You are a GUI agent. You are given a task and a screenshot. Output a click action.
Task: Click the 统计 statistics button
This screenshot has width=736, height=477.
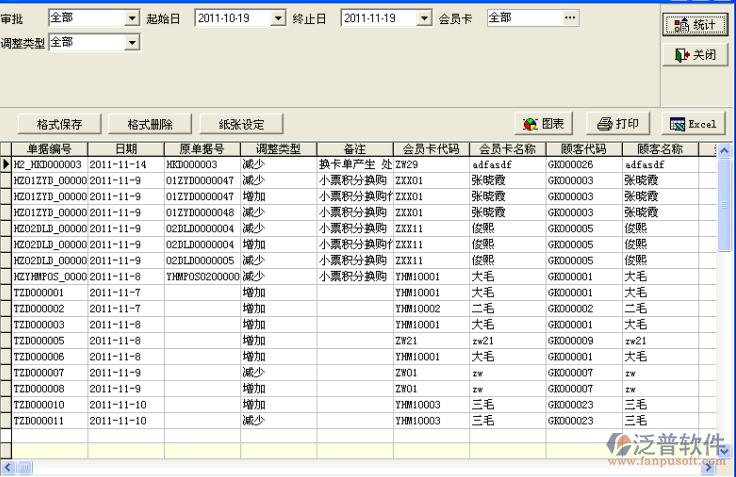[x=695, y=24]
